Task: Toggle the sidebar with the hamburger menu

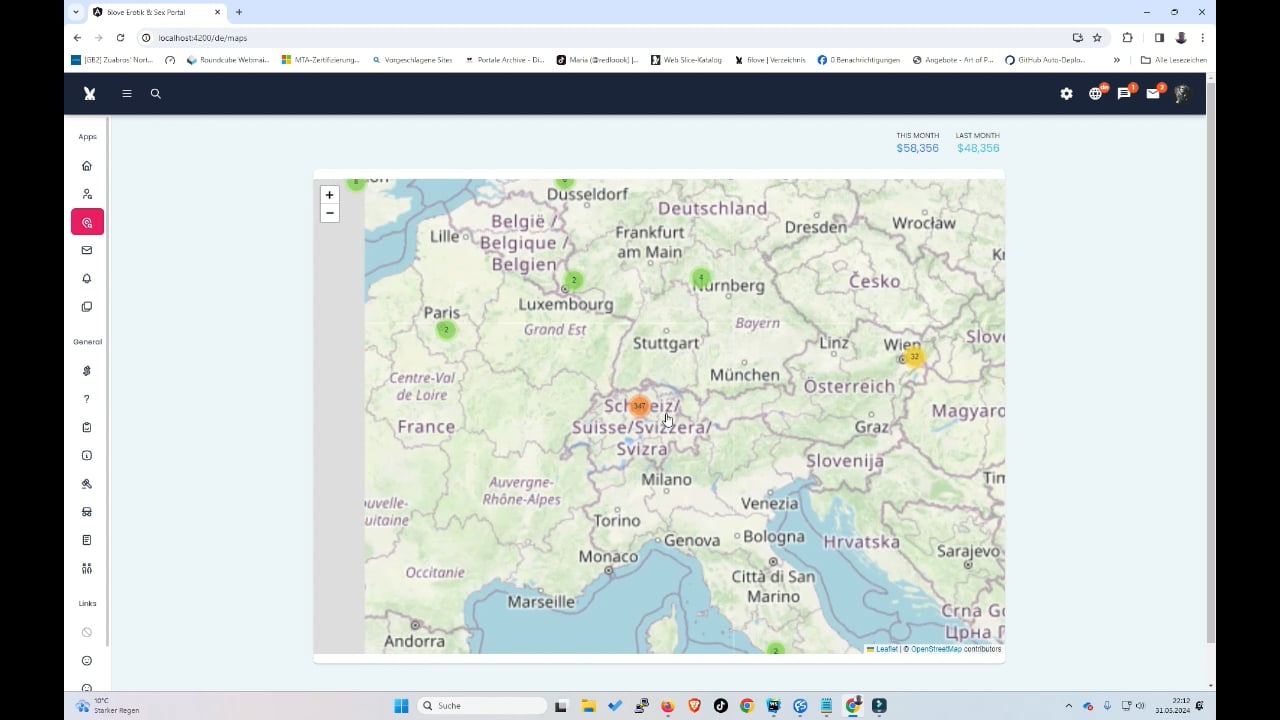Action: 127,94
